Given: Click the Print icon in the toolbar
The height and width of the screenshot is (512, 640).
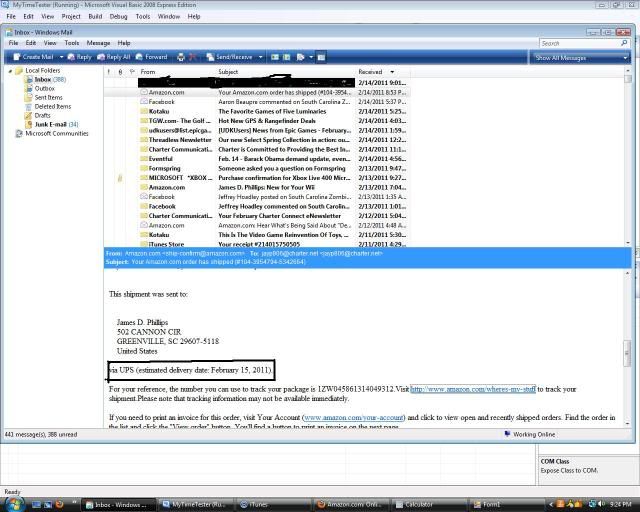Looking at the screenshot, I should click(181, 57).
